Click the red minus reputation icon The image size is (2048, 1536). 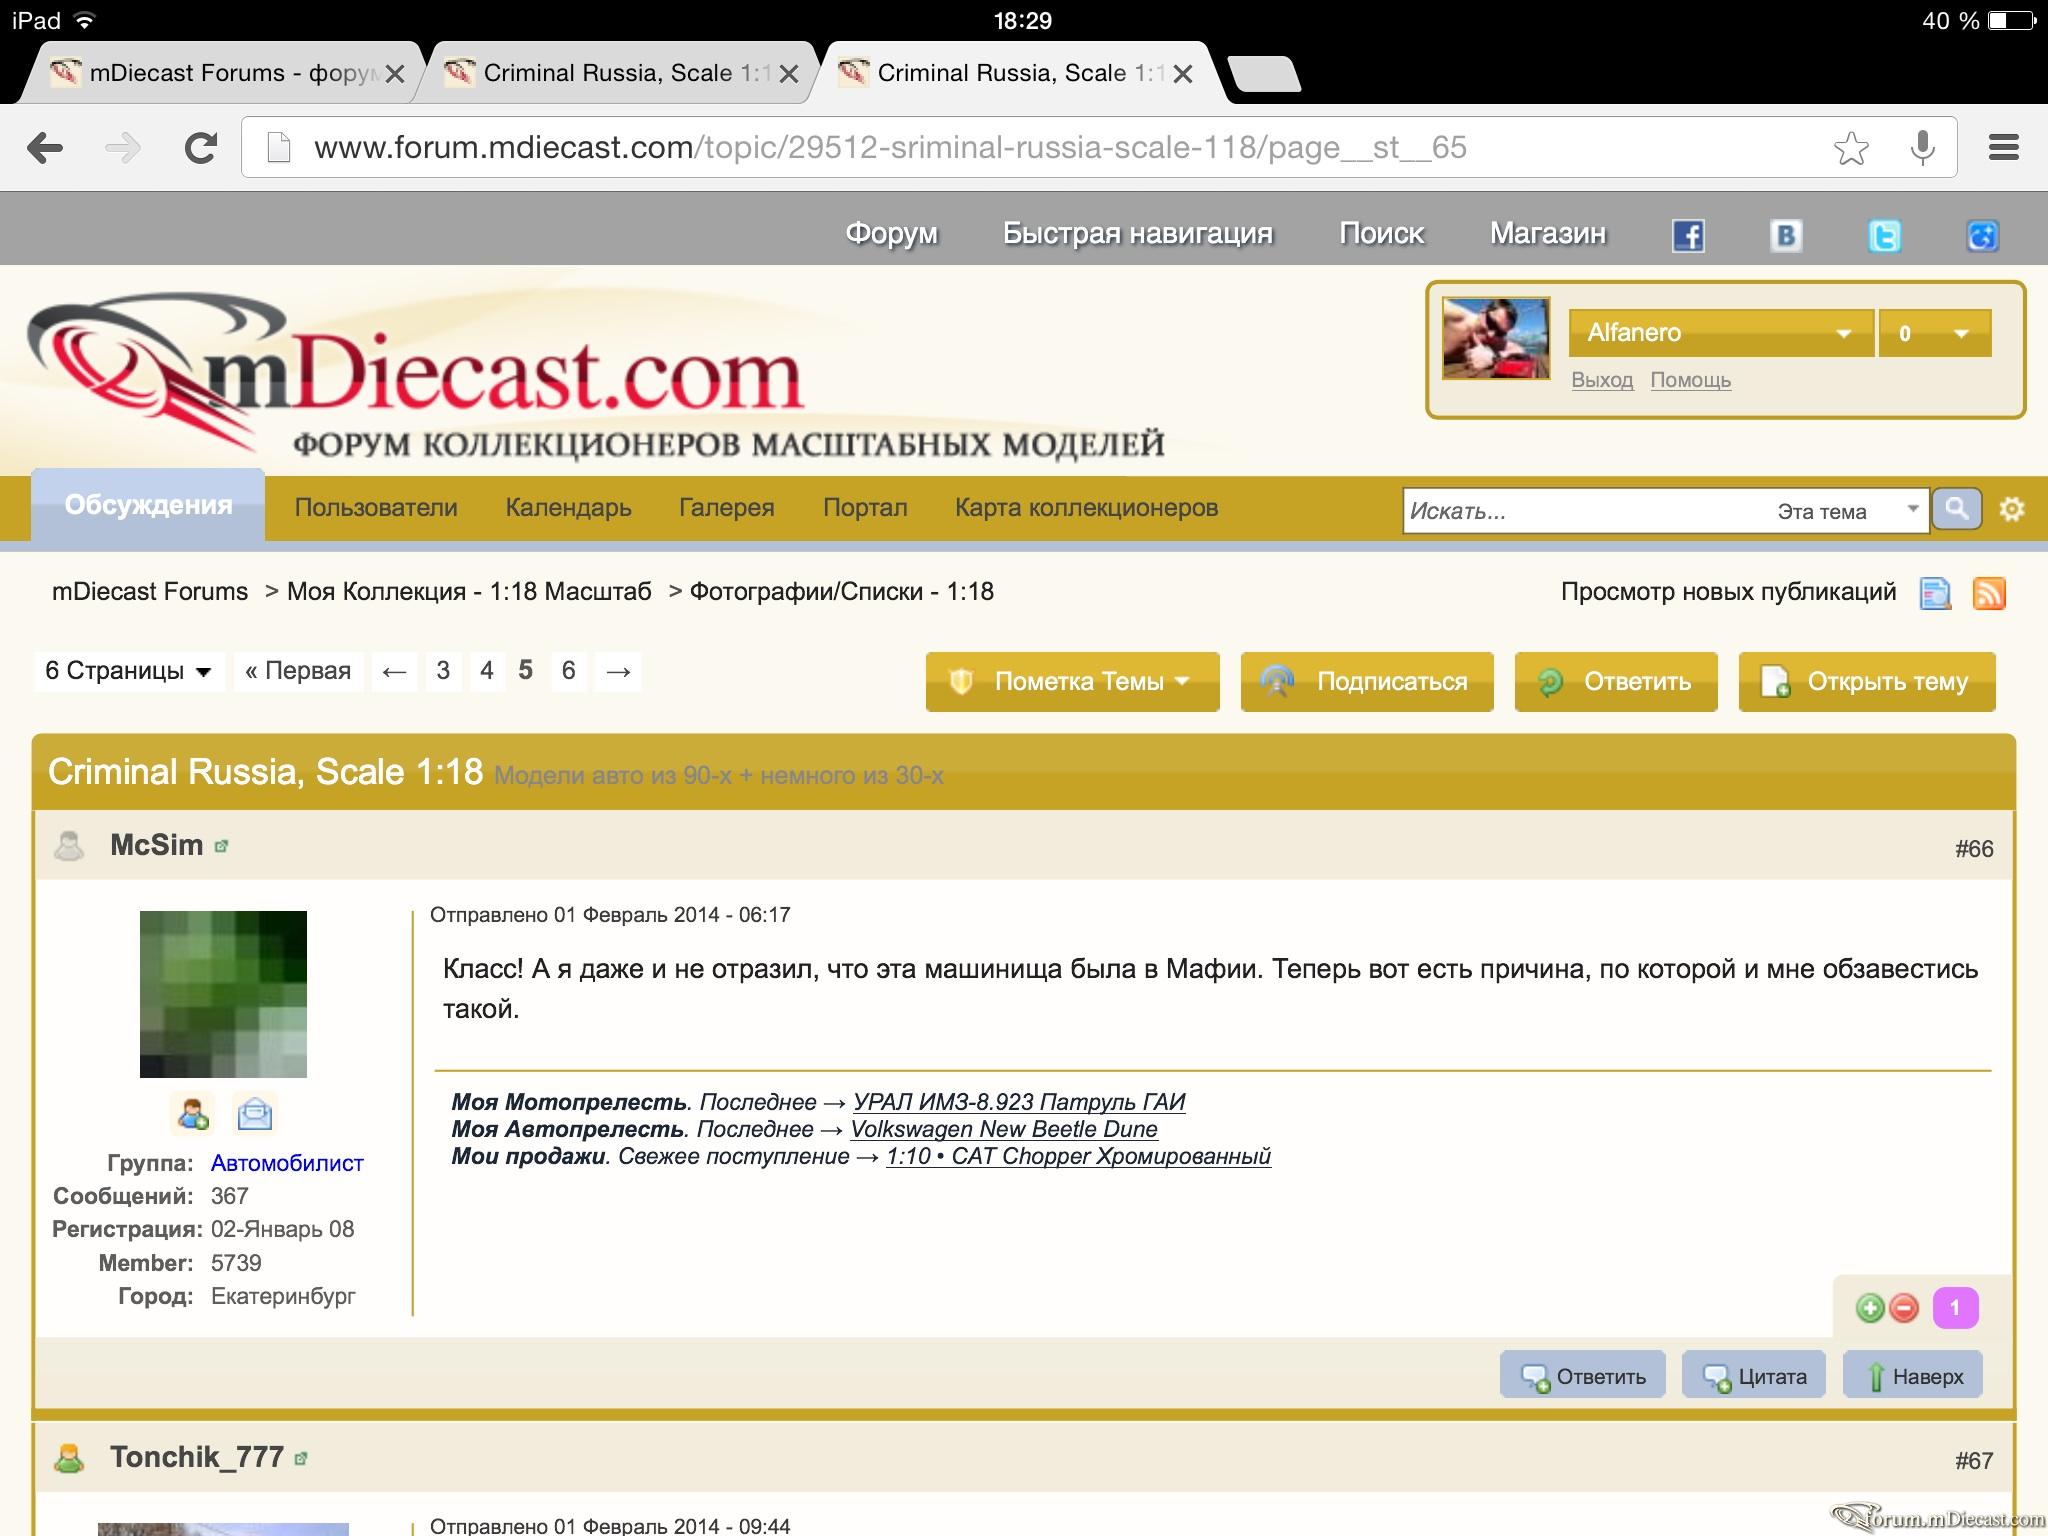click(1904, 1308)
